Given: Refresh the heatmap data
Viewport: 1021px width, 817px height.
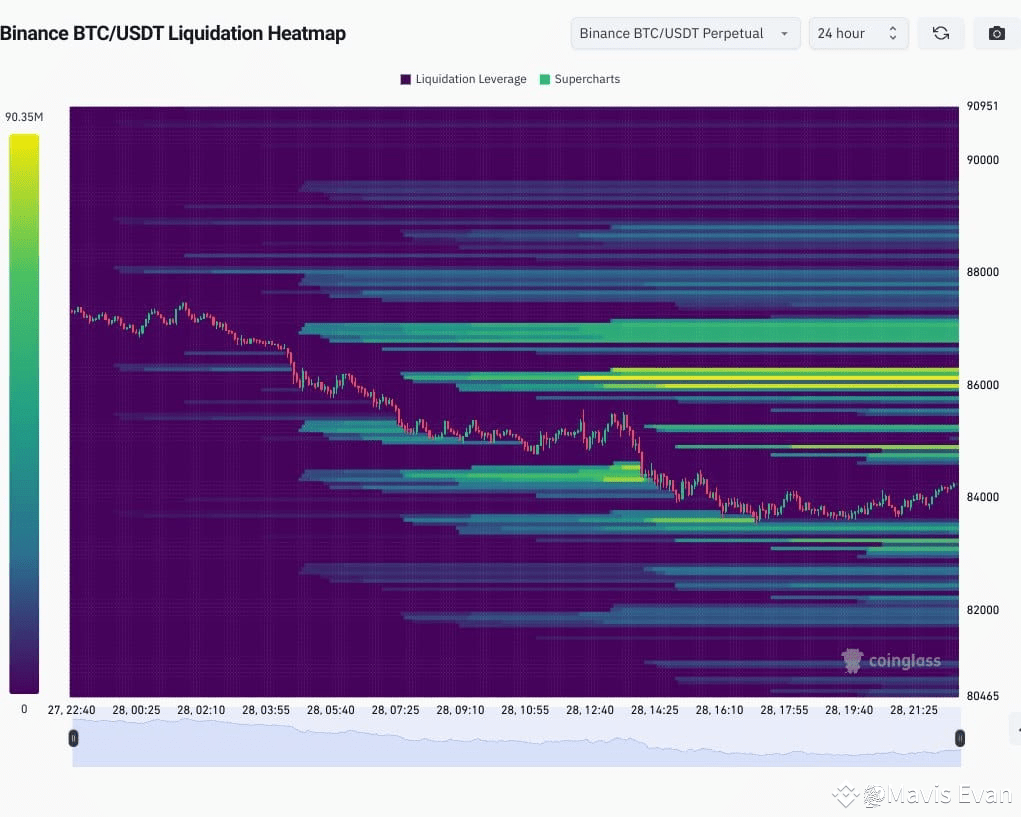Looking at the screenshot, I should (940, 33).
